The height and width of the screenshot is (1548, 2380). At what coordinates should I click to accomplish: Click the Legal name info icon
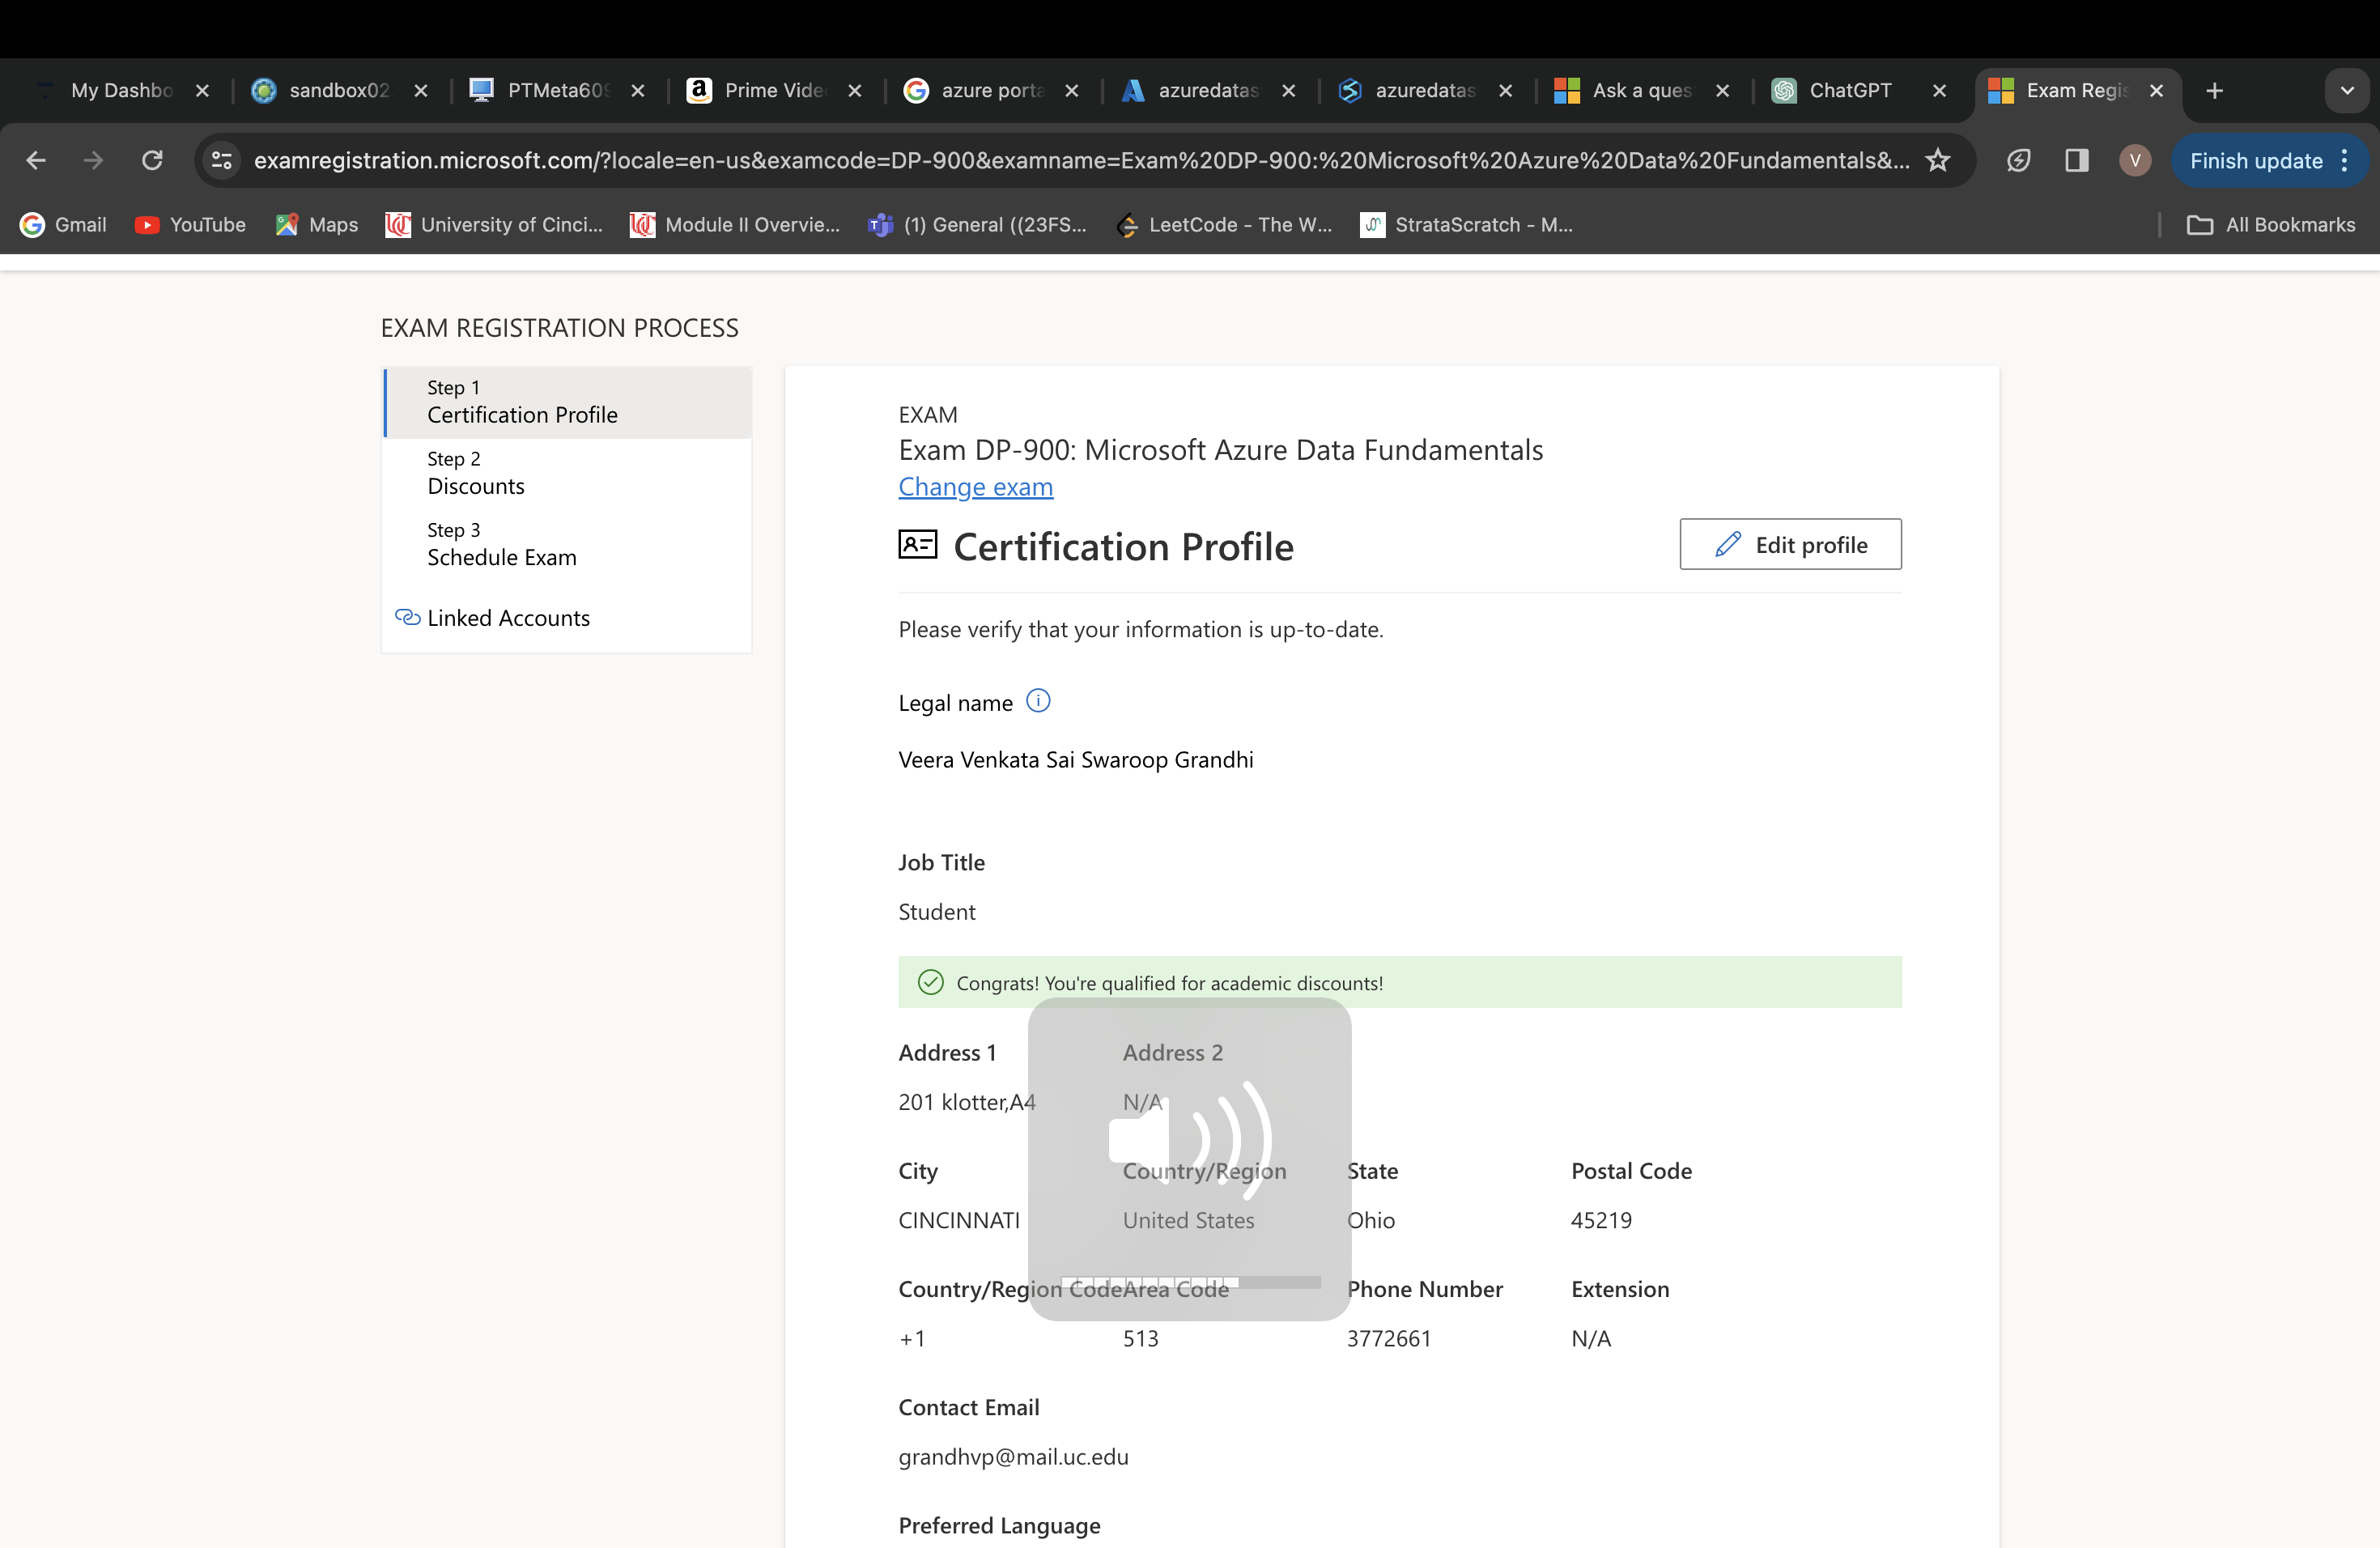1038,701
